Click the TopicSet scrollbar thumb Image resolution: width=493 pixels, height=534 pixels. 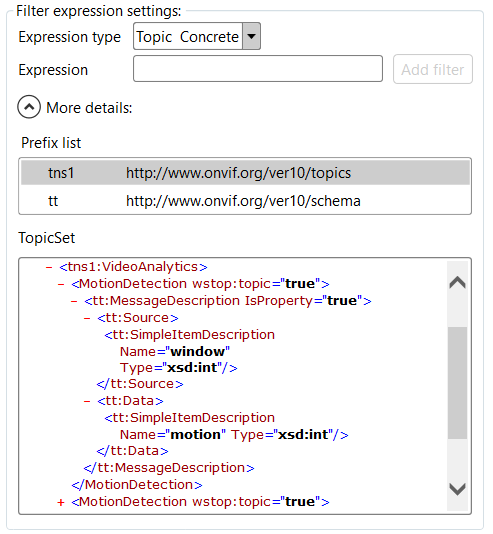pos(457,383)
